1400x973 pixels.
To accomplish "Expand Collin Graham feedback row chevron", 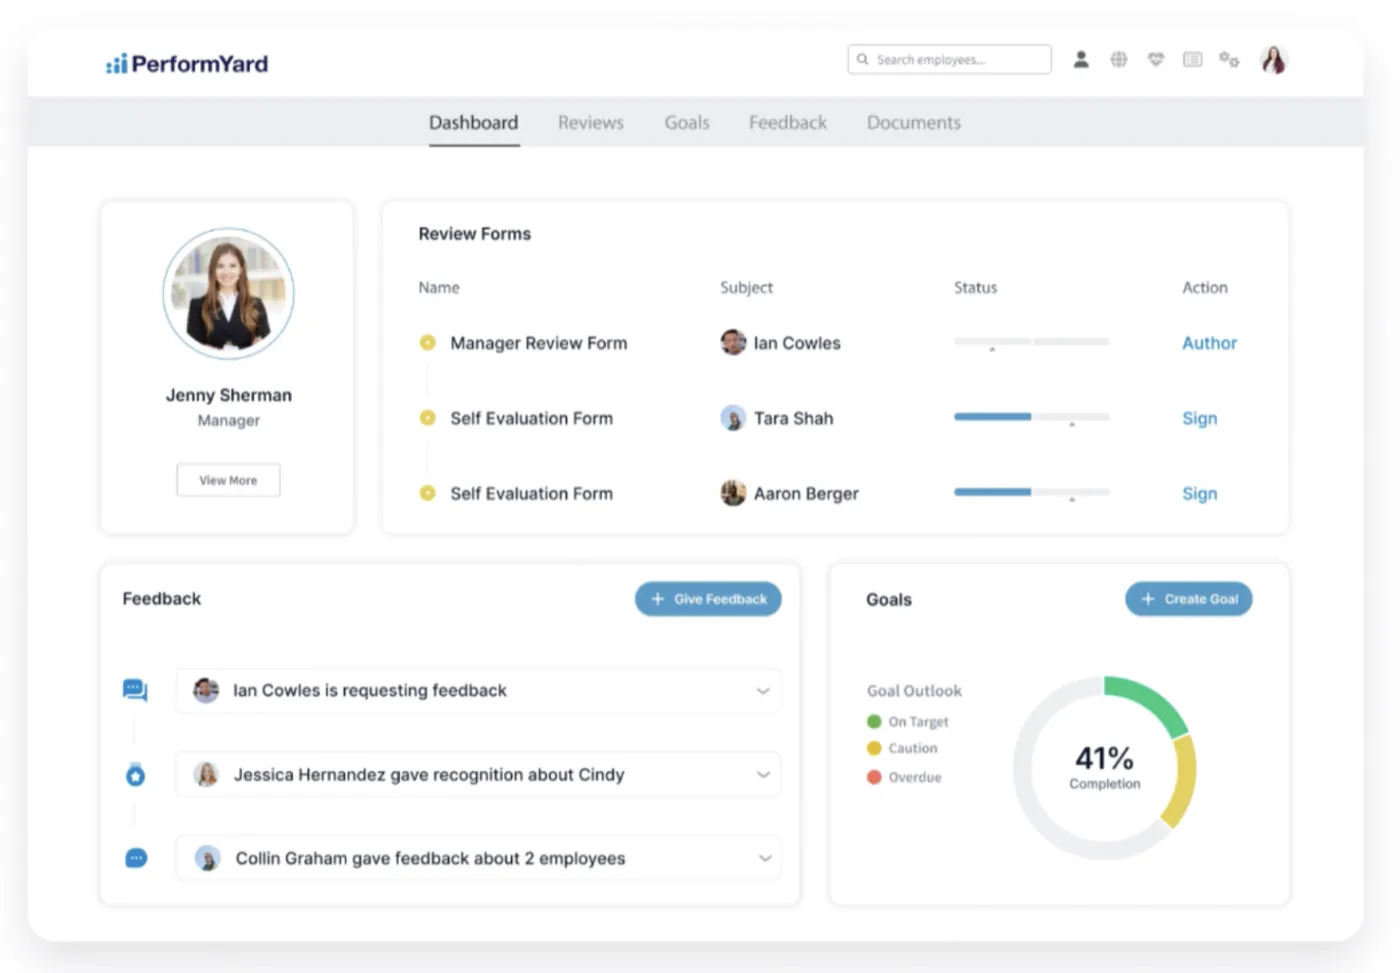I will point(765,858).
